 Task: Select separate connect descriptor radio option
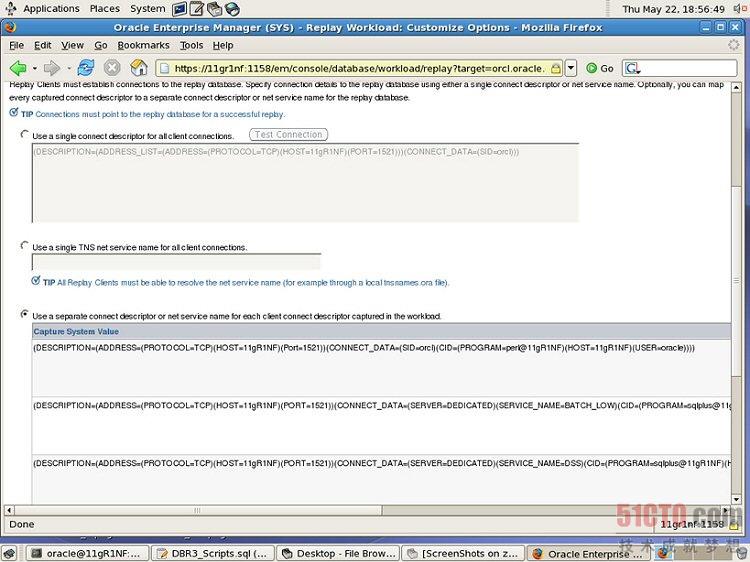25,315
